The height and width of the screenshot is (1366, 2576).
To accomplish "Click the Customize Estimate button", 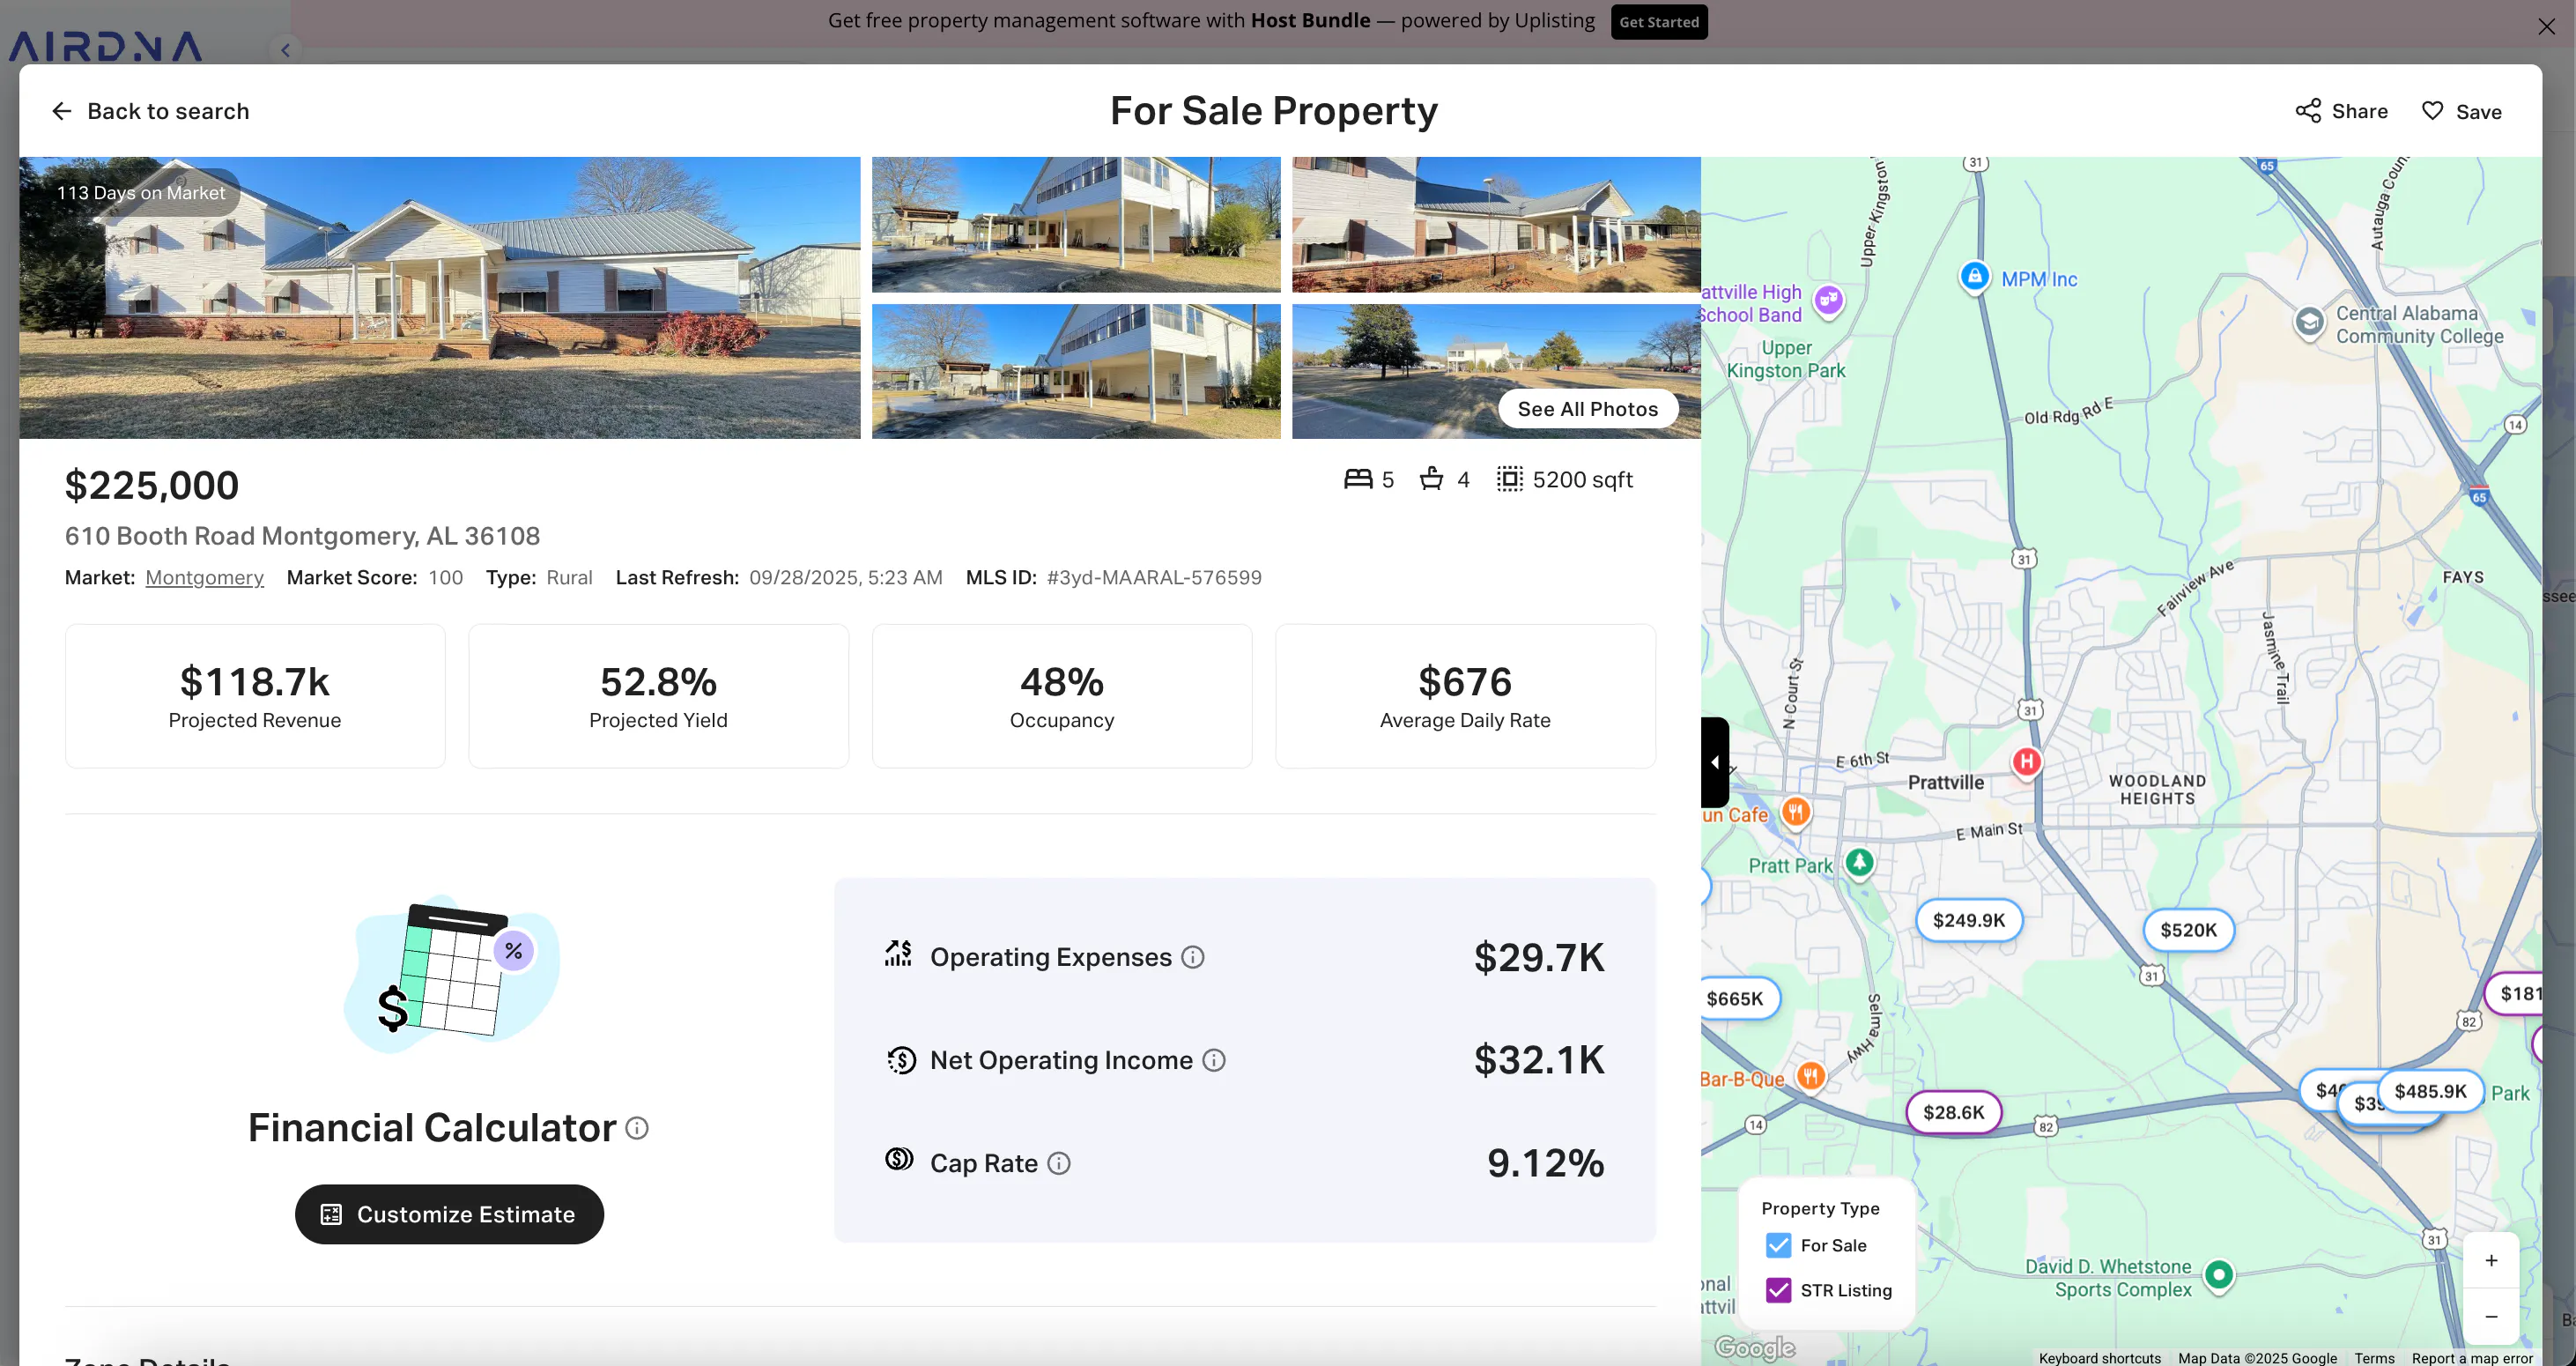I will (x=449, y=1214).
